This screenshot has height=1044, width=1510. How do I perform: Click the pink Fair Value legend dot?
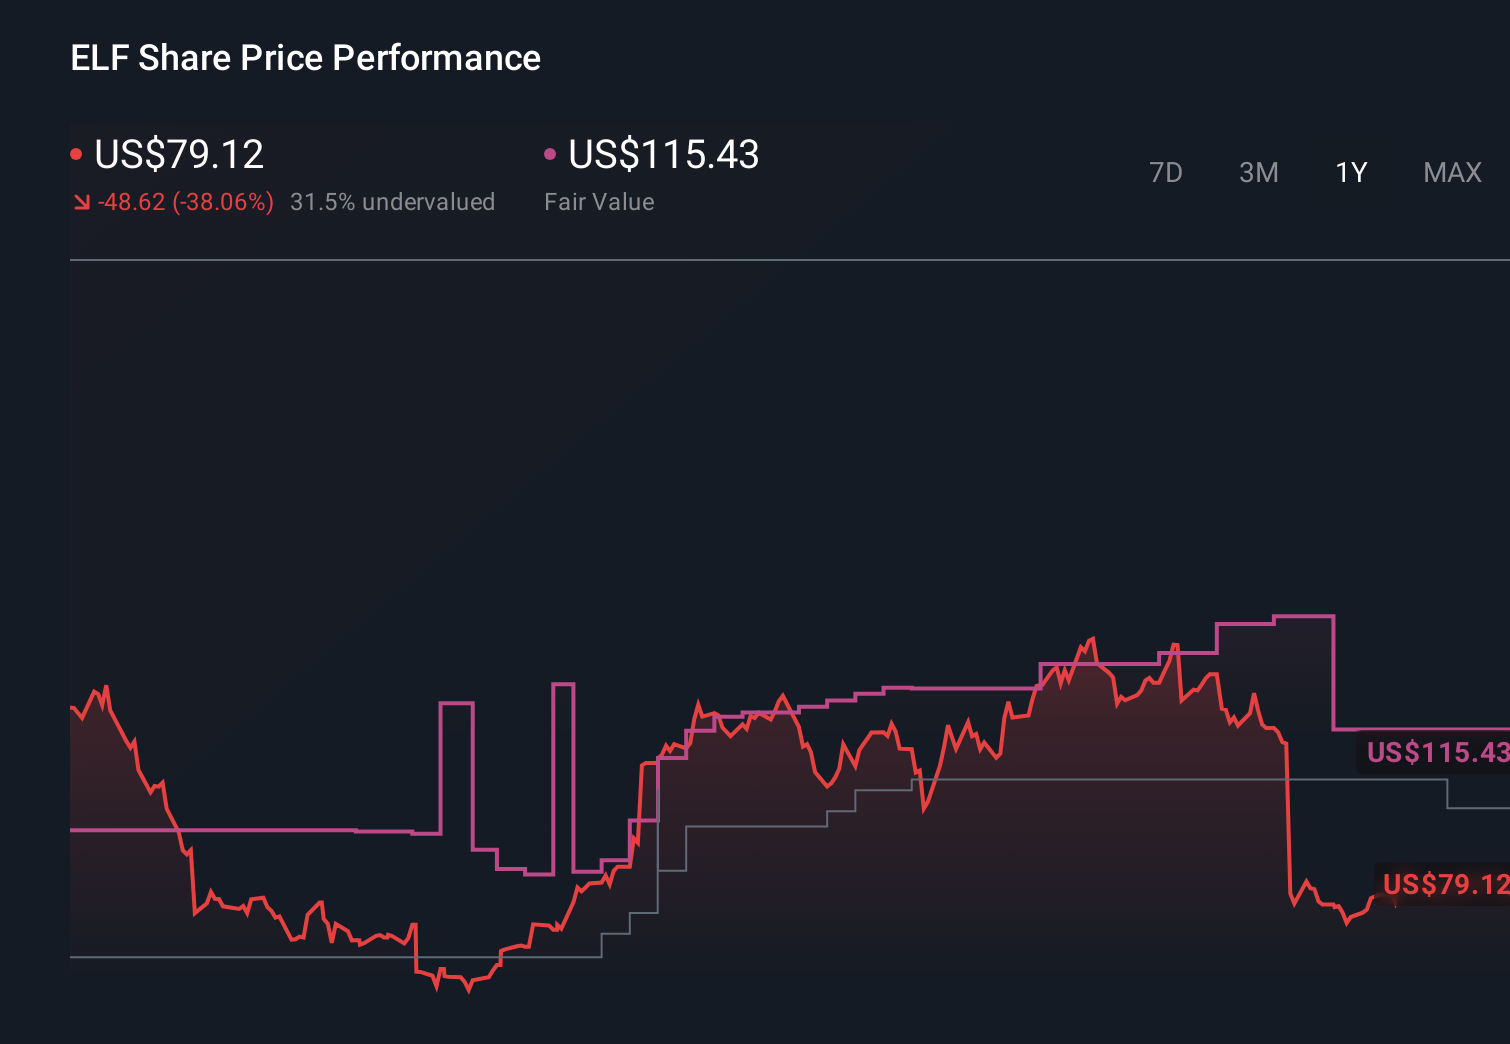tap(549, 152)
